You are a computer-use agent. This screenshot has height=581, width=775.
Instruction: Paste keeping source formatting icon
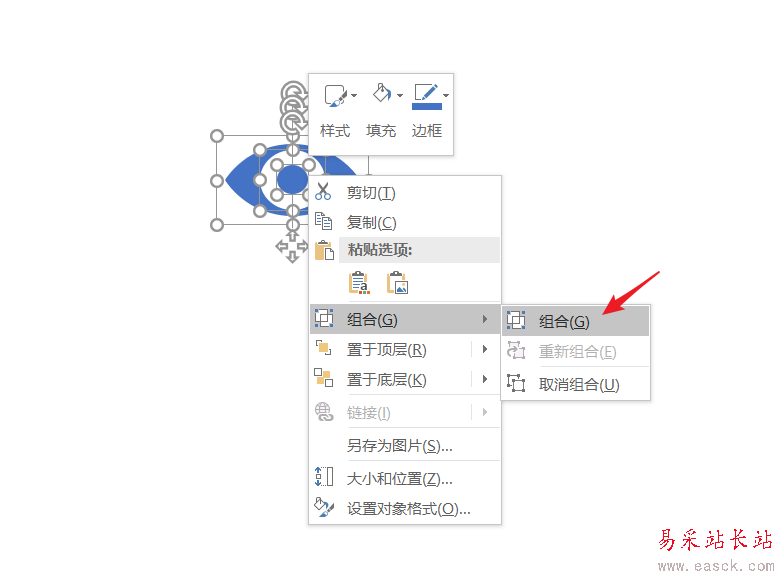coord(359,283)
